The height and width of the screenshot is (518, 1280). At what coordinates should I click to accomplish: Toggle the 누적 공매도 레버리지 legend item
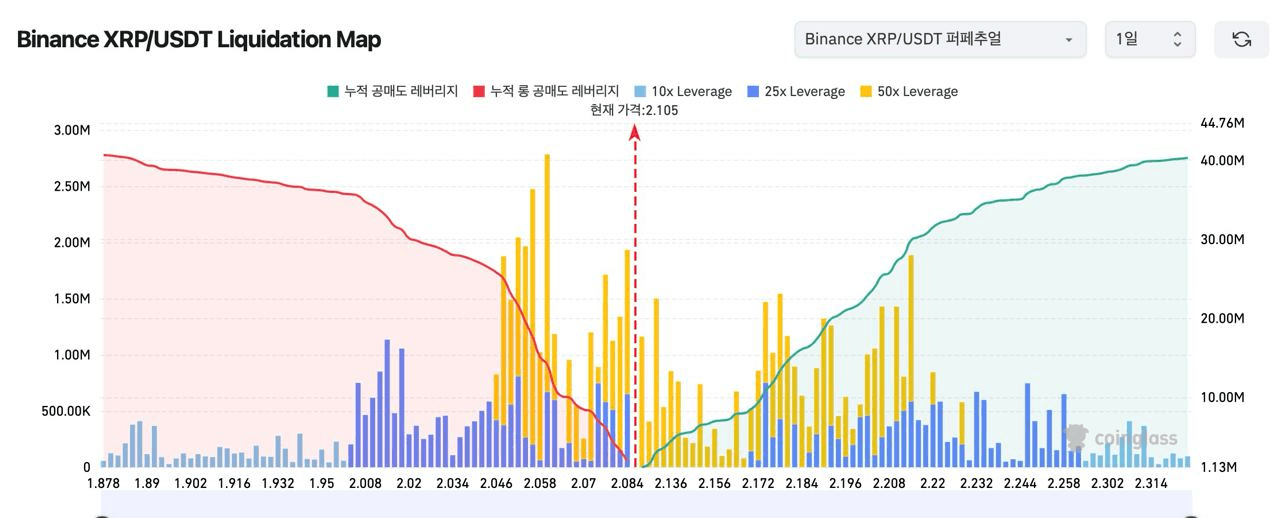(x=392, y=91)
